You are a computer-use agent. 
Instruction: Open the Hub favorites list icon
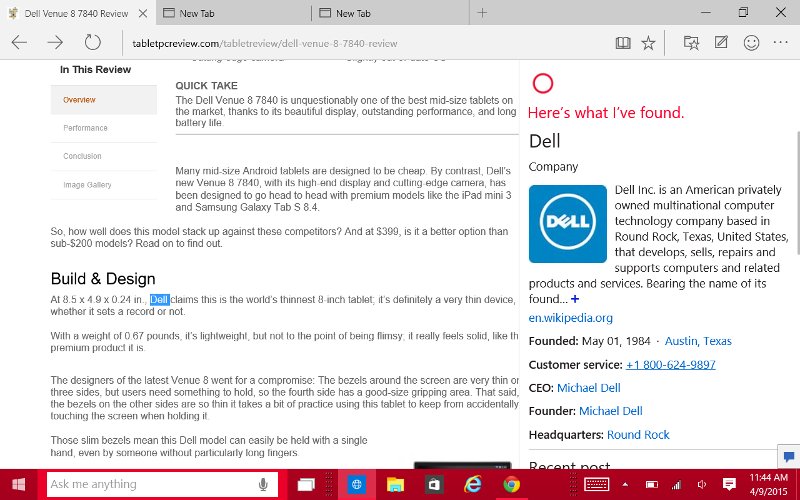coord(691,43)
